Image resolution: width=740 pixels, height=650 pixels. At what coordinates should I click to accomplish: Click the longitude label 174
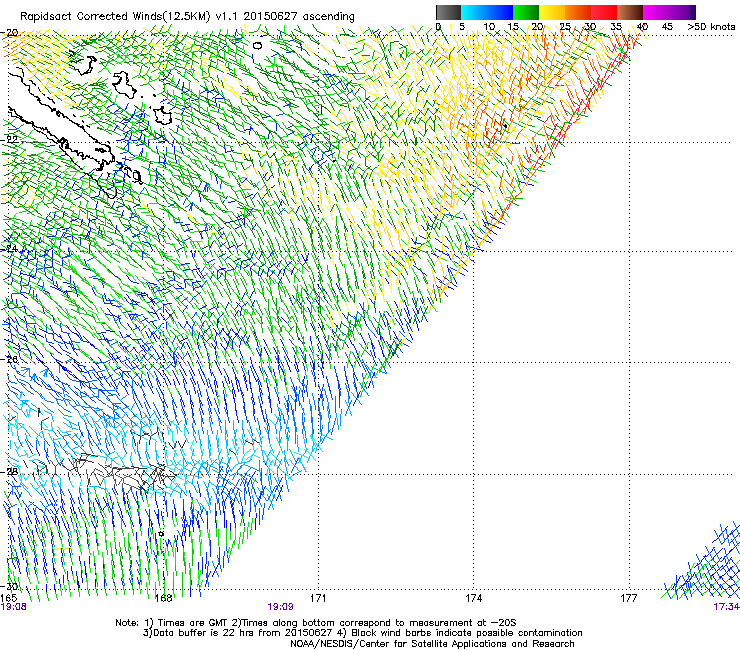pyautogui.click(x=473, y=598)
